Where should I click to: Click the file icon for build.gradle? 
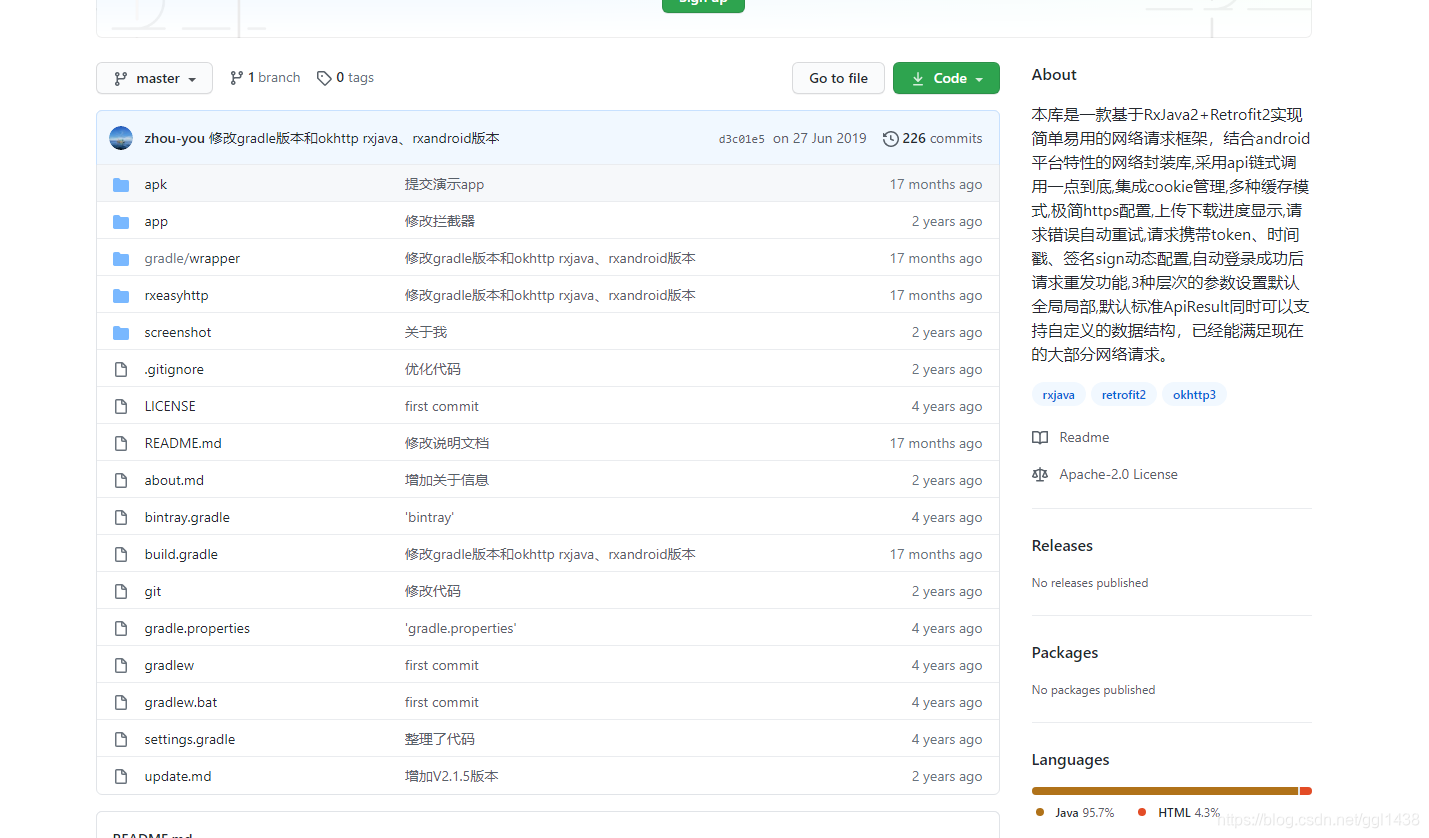click(x=121, y=554)
